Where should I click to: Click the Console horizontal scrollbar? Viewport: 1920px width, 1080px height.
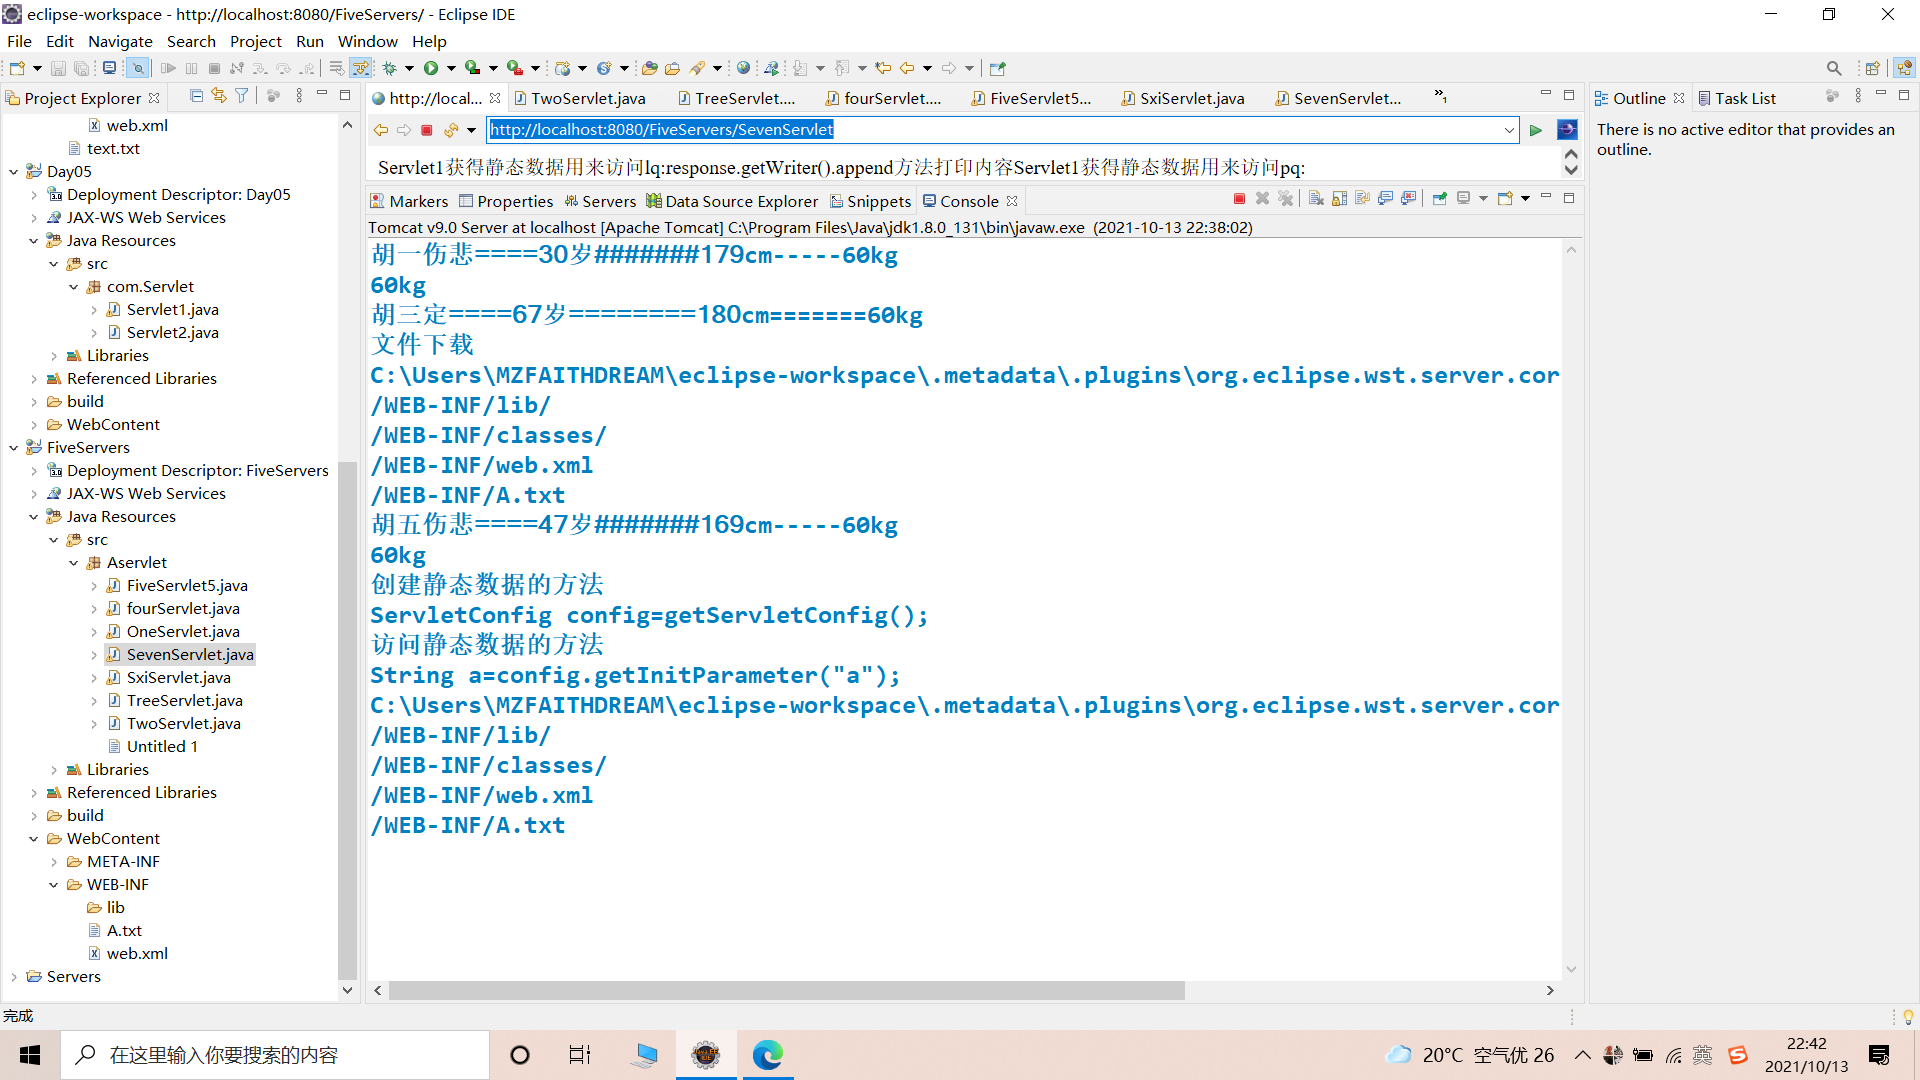coord(786,990)
